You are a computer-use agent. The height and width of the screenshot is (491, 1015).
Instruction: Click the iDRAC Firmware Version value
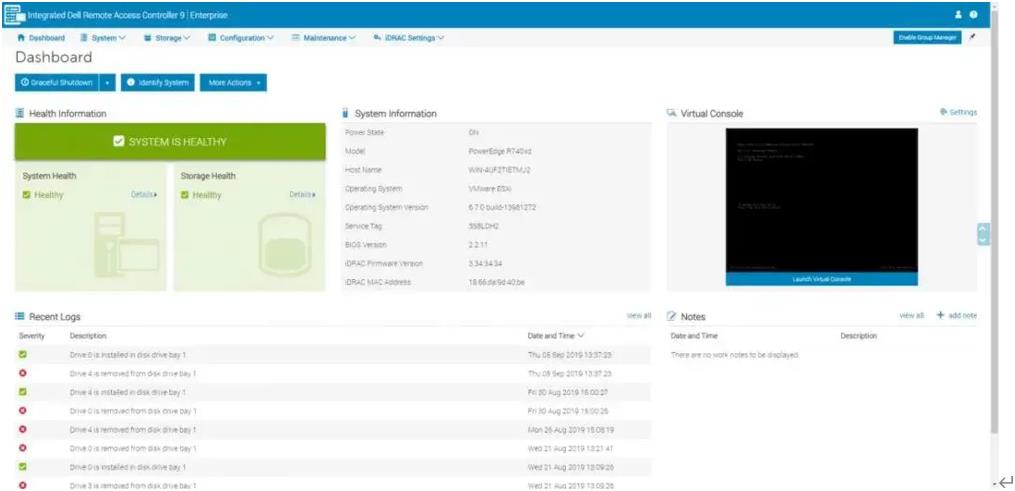click(x=485, y=263)
